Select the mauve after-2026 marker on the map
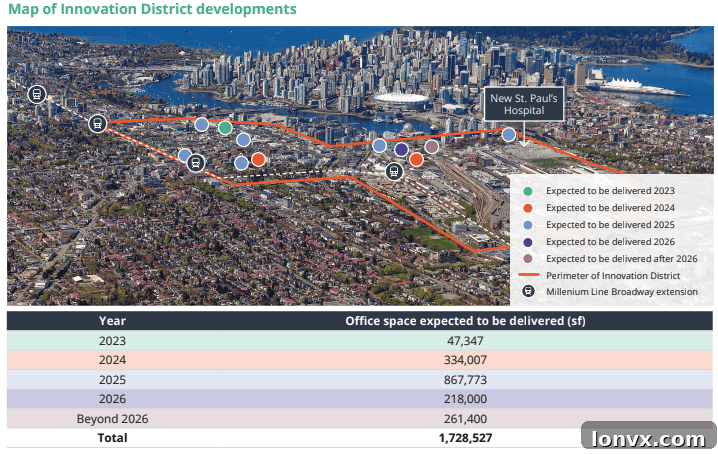The image size is (718, 454). point(431,147)
